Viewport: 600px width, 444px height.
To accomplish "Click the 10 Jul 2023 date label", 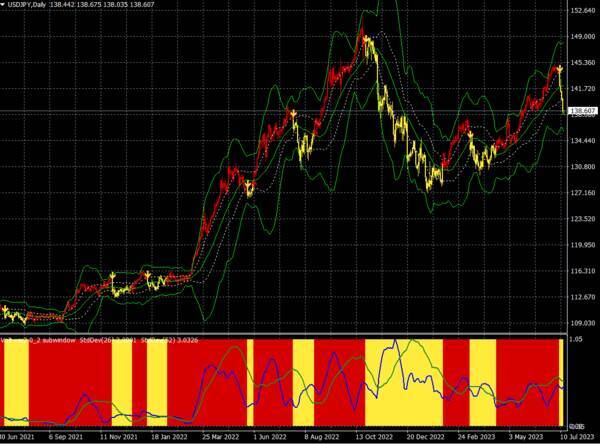I will (x=580, y=437).
